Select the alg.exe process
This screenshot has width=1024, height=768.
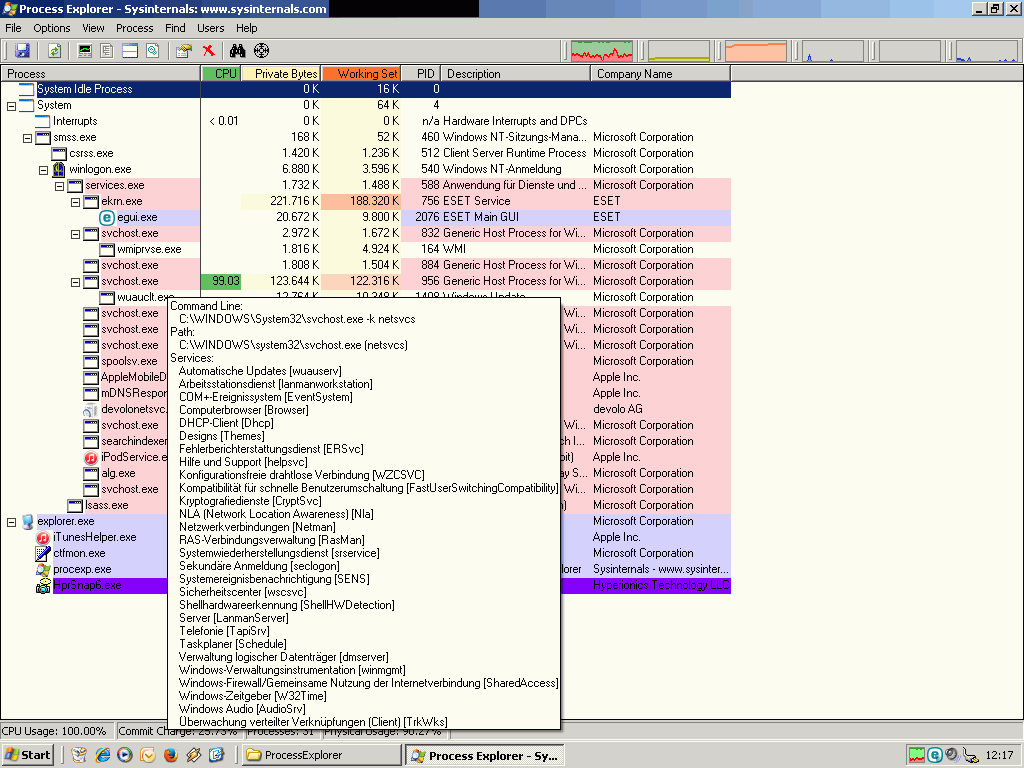(x=118, y=473)
